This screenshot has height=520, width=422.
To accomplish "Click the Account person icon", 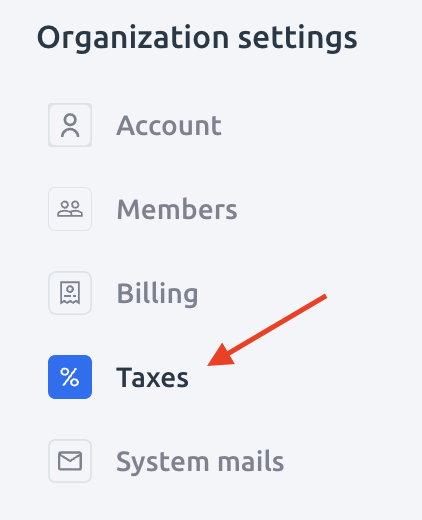I will pos(70,125).
